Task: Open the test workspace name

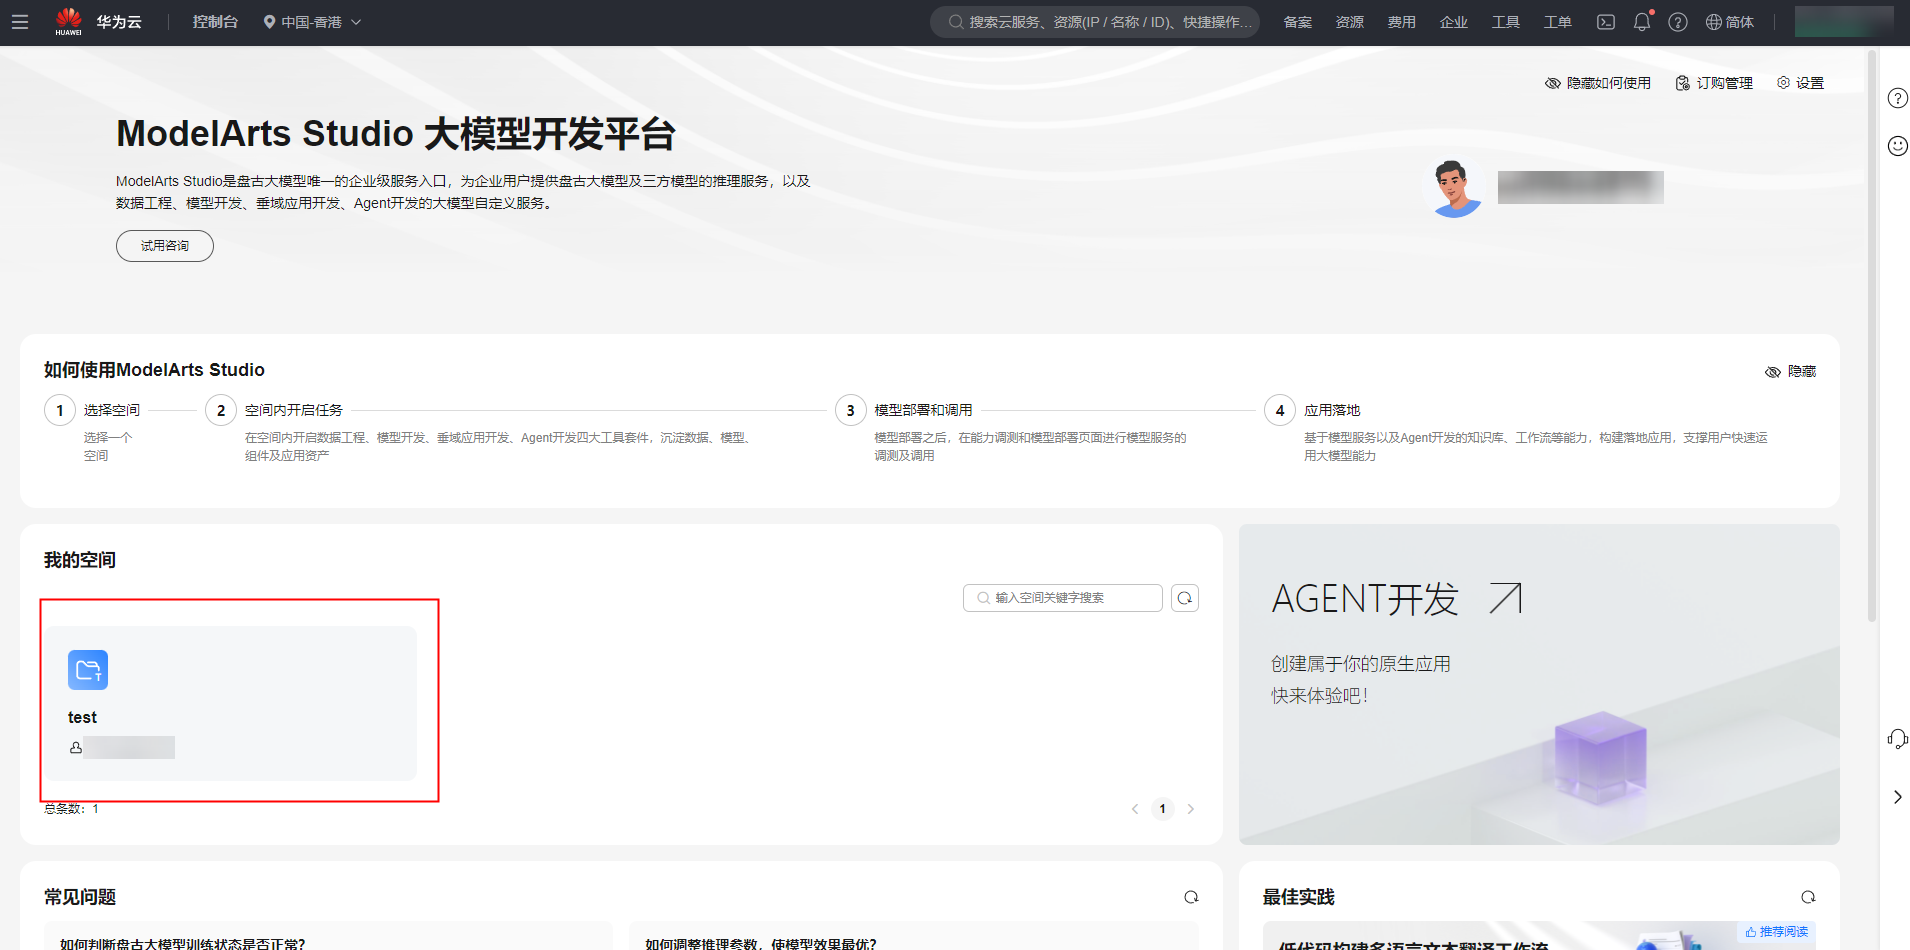Action: click(x=82, y=717)
